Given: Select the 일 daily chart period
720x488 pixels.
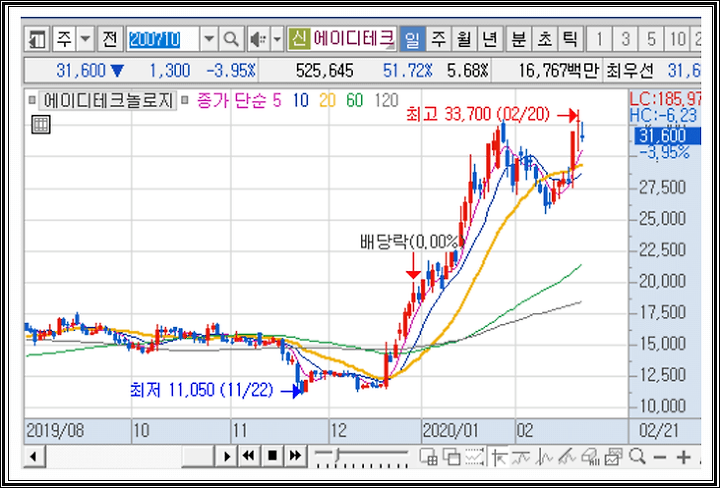Looking at the screenshot, I should coord(412,40).
